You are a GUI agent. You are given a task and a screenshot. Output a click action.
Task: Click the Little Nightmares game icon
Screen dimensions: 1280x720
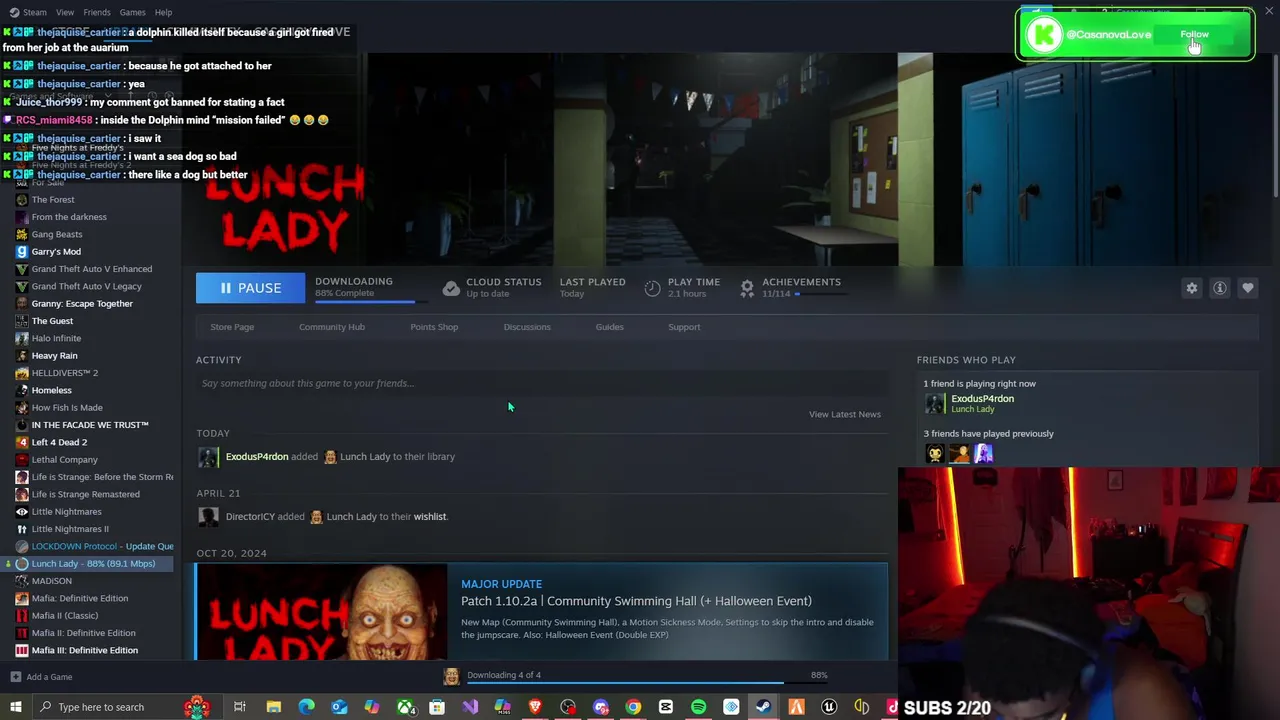point(22,512)
